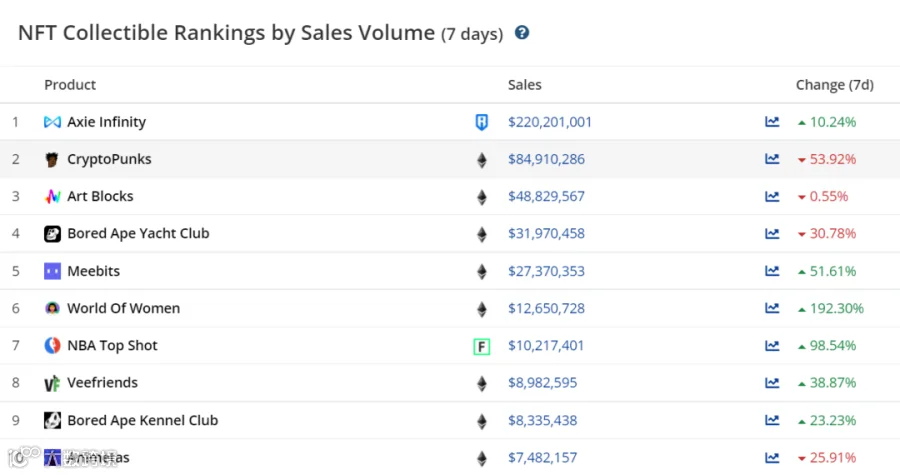900x475 pixels.
Task: Click the Ronin blockchain icon for Axie Infinity
Action: (x=482, y=122)
